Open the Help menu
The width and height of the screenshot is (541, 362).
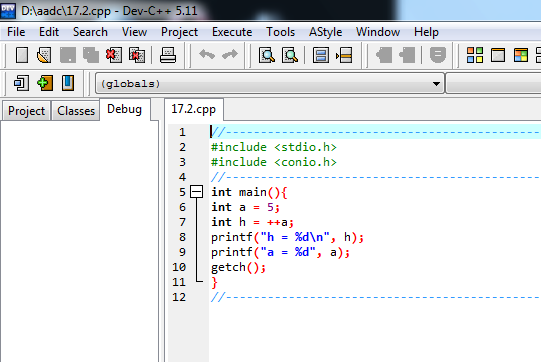tap(426, 32)
